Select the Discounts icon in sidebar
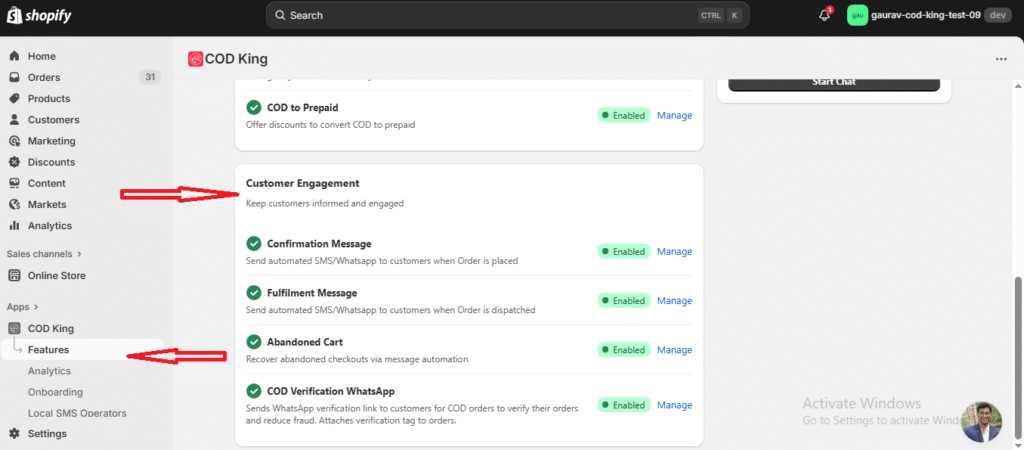Viewport: 1024px width, 450px height. coord(14,162)
